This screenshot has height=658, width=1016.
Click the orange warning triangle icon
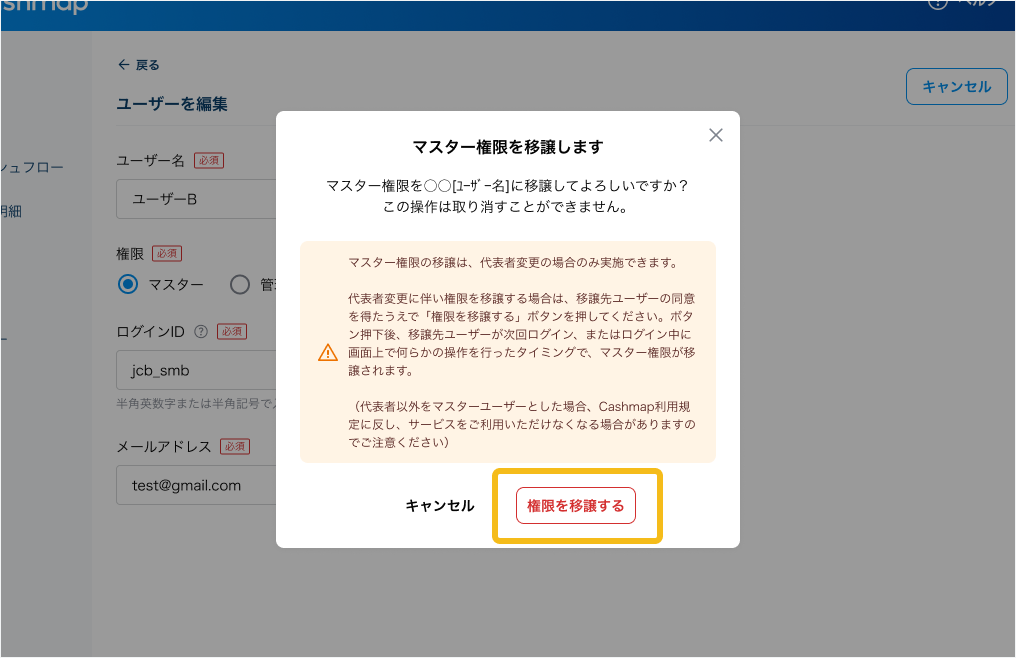[327, 352]
